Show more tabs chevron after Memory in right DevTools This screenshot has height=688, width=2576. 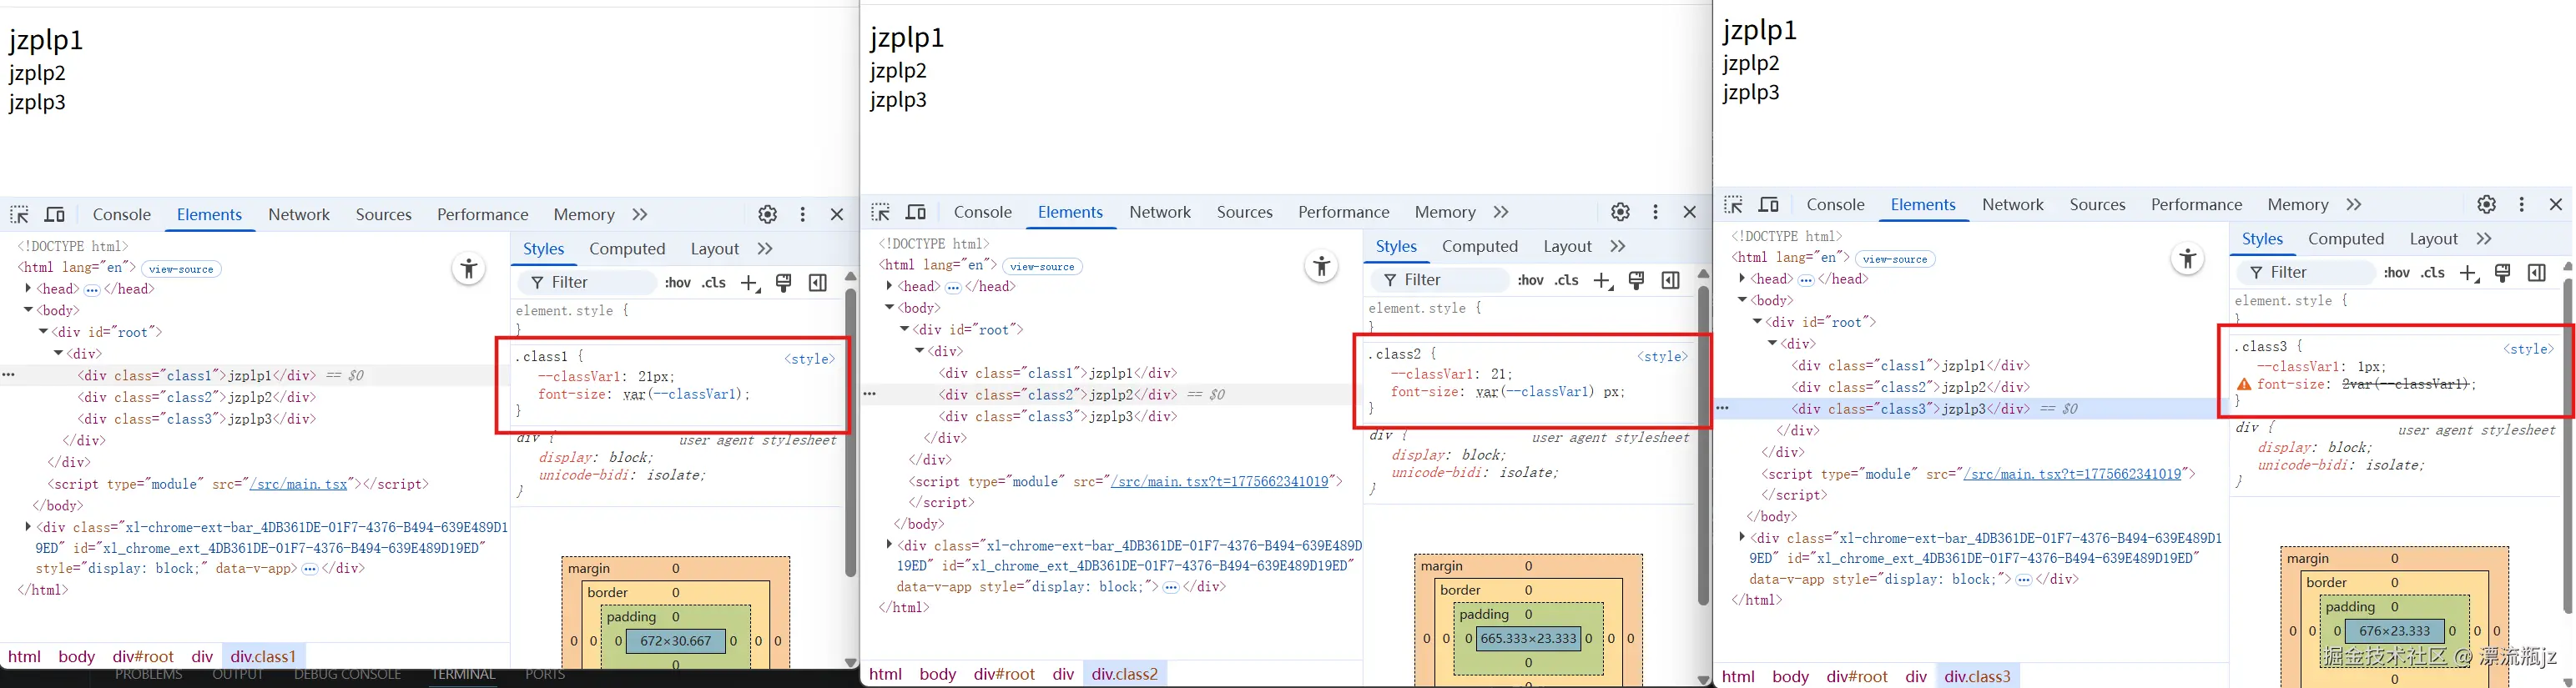(2354, 205)
